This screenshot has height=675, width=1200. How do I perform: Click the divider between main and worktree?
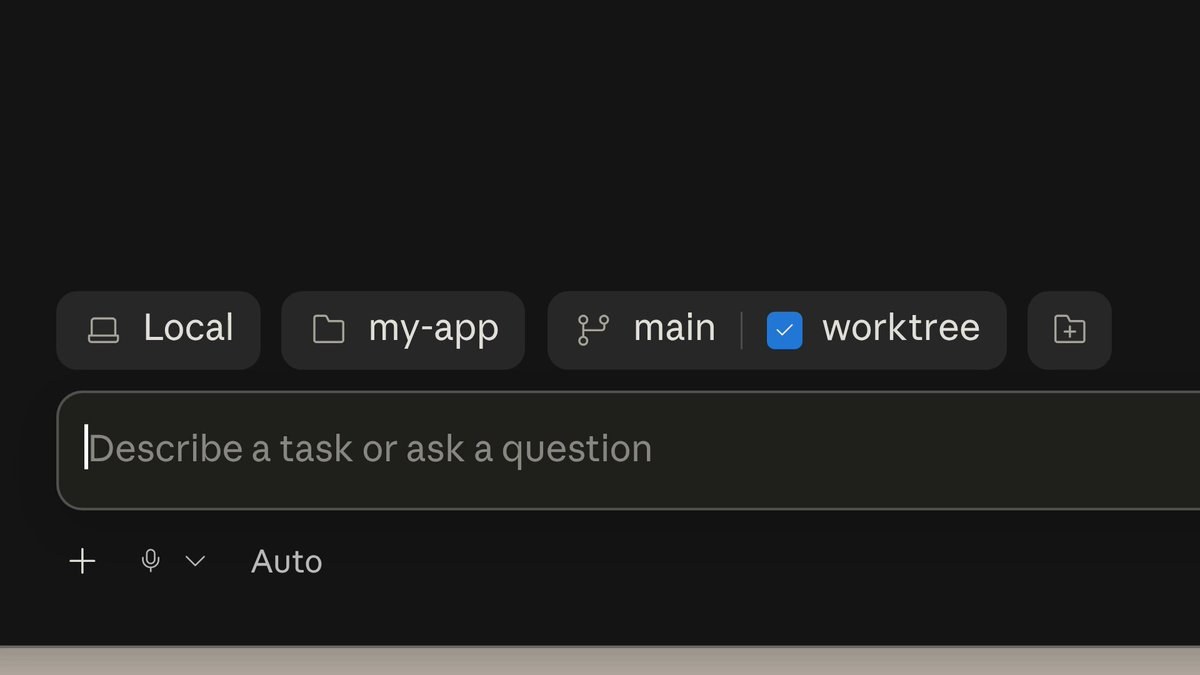(x=741, y=330)
